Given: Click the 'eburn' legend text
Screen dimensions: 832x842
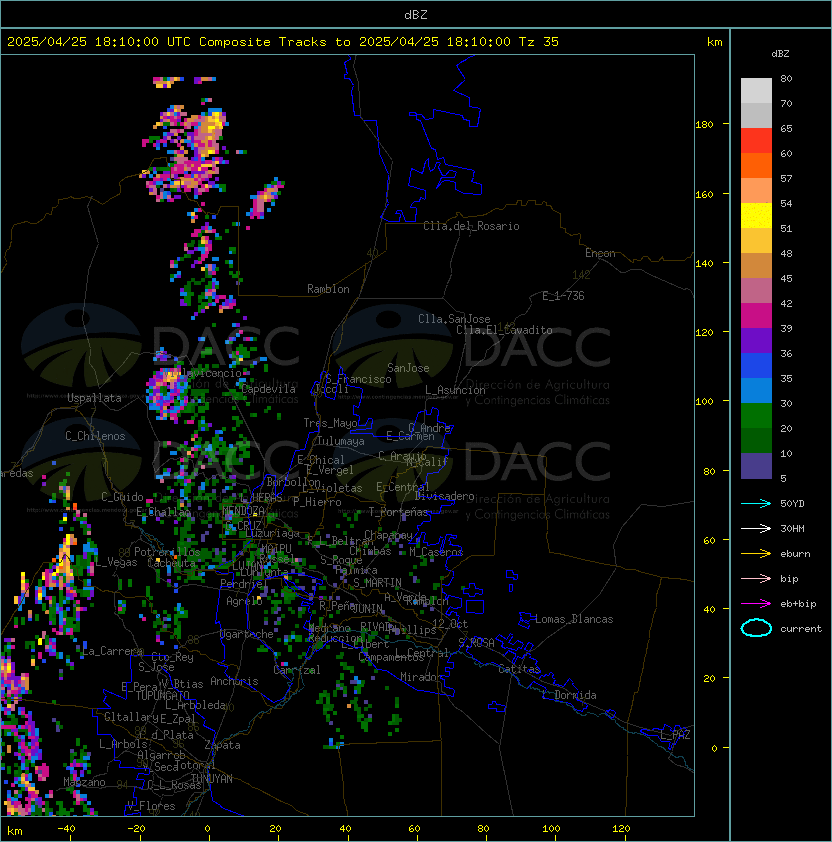Looking at the screenshot, I should click(x=795, y=554).
